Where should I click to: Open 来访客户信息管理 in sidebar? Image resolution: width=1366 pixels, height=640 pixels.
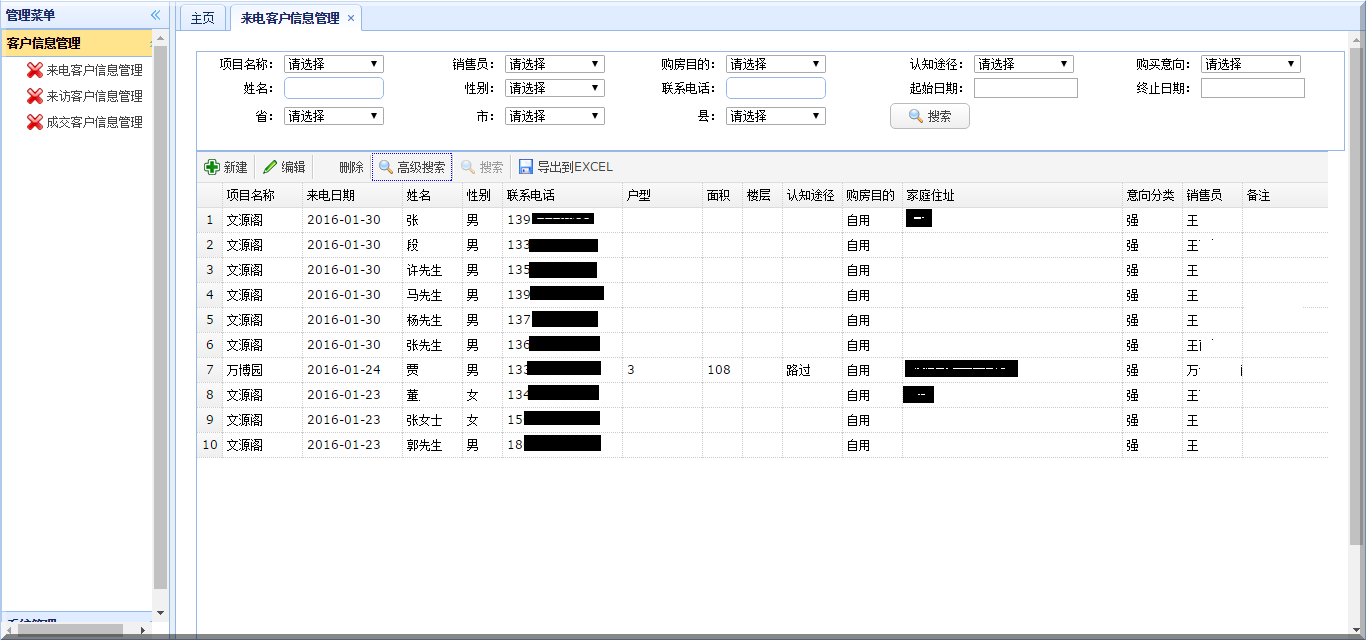[x=94, y=96]
